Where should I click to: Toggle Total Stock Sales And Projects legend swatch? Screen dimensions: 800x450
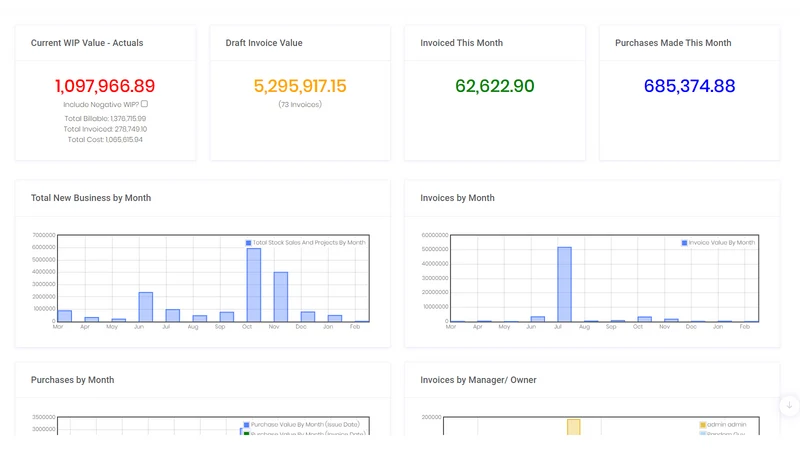pyautogui.click(x=248, y=243)
